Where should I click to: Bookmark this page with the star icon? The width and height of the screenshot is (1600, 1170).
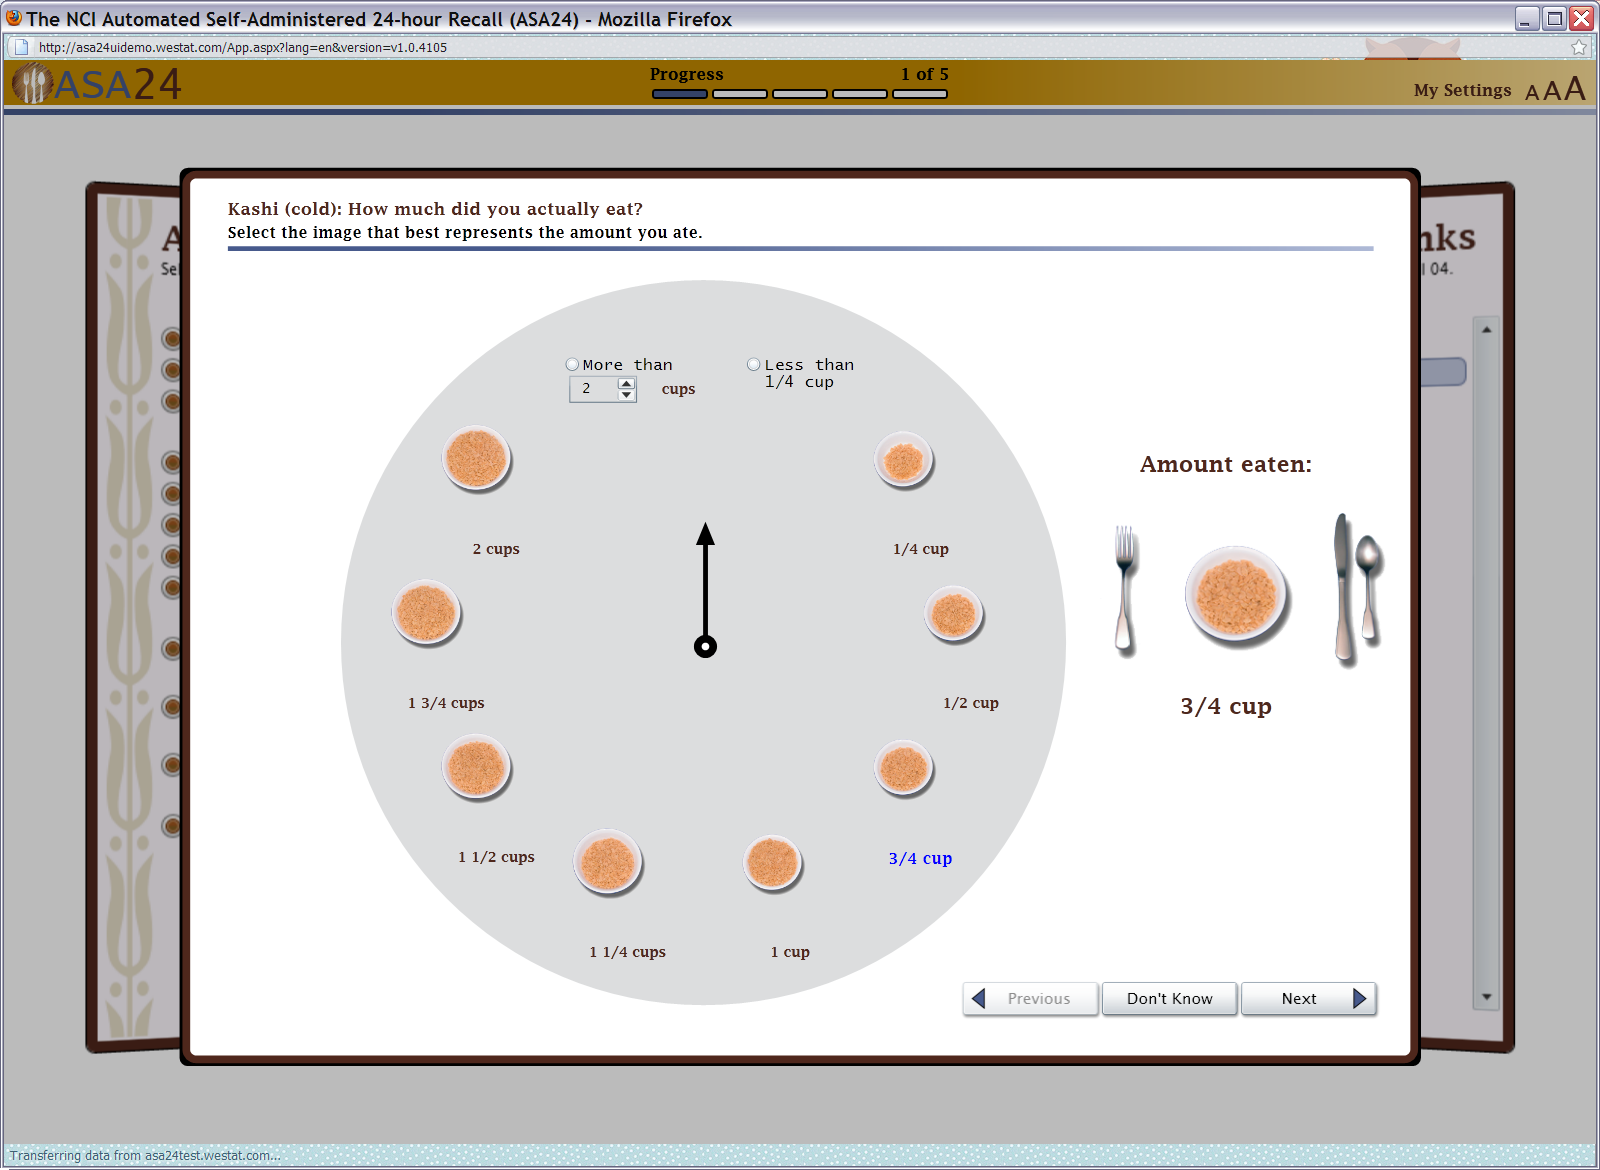[1579, 47]
